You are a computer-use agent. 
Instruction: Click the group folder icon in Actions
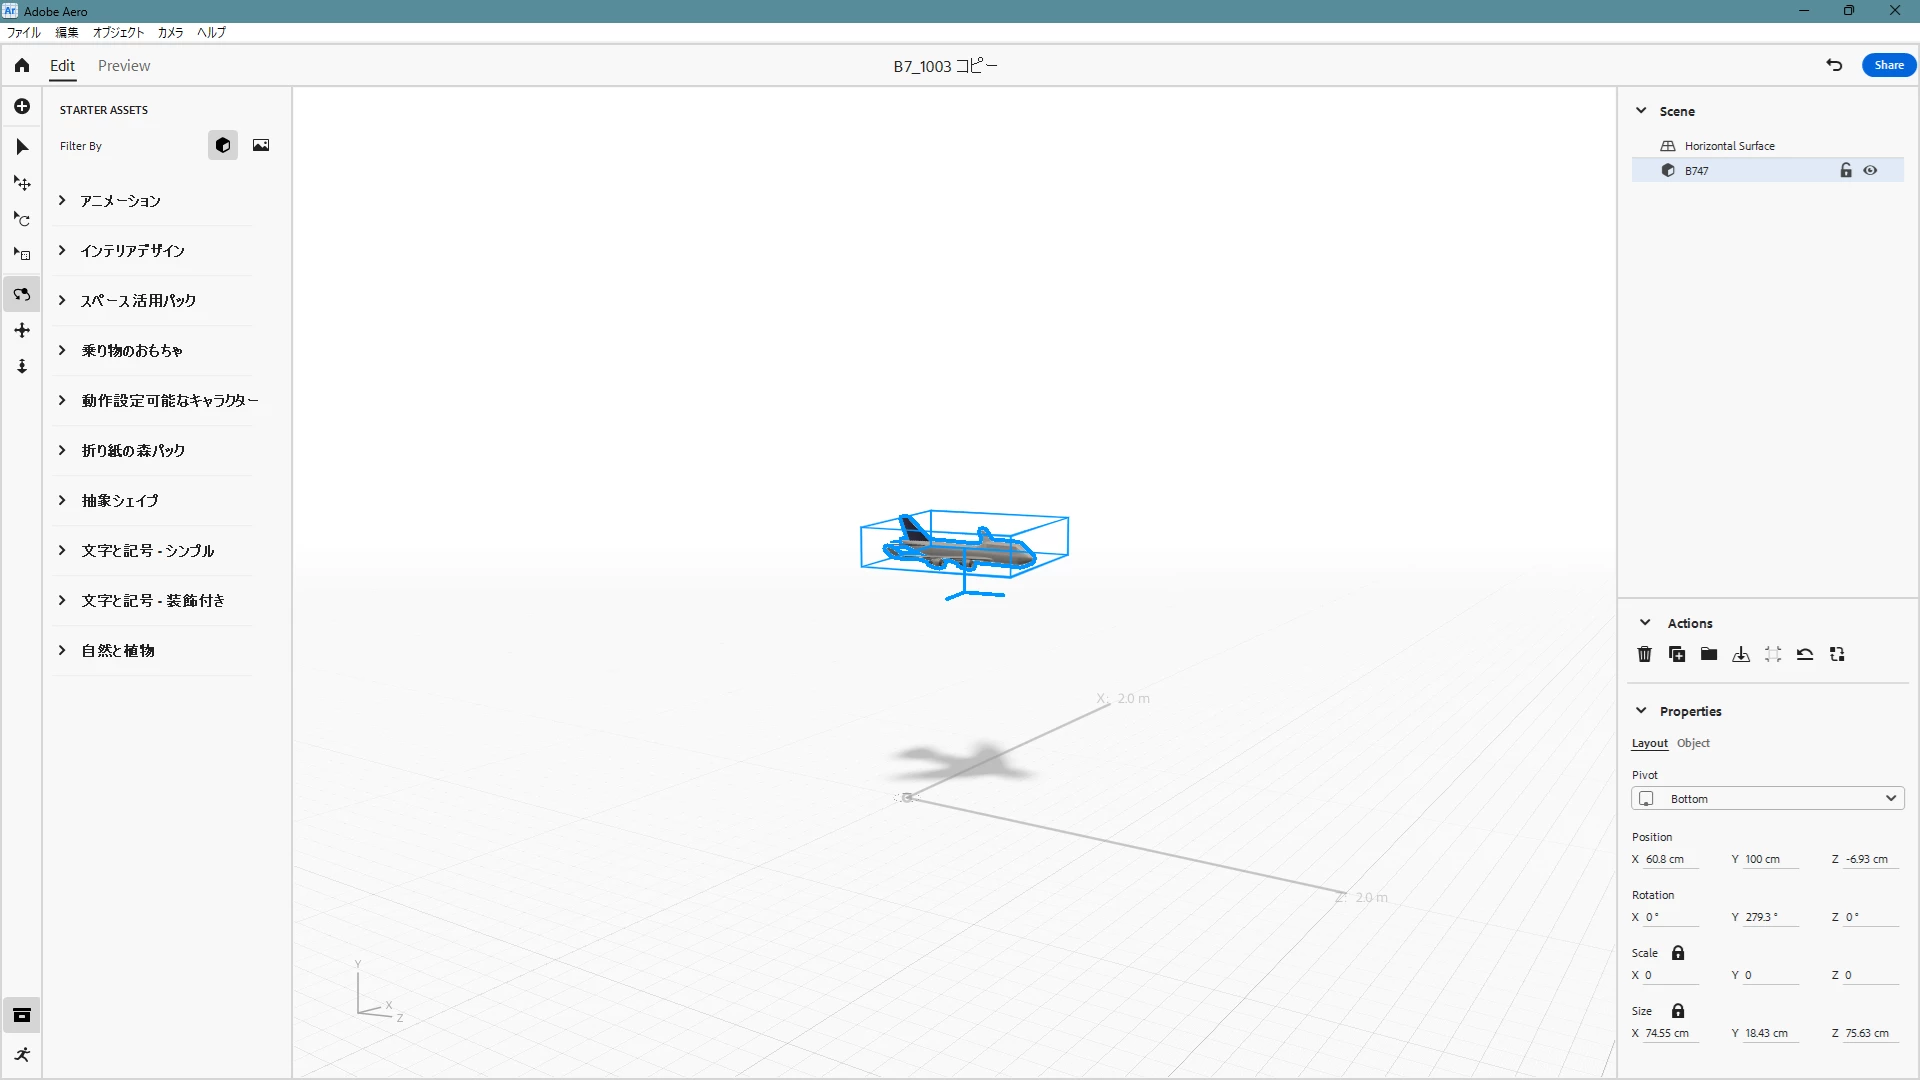coord(1709,654)
